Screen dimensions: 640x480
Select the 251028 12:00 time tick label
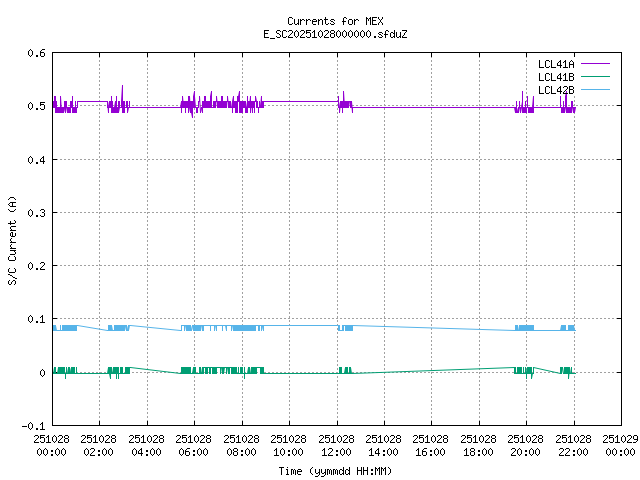[x=336, y=444]
